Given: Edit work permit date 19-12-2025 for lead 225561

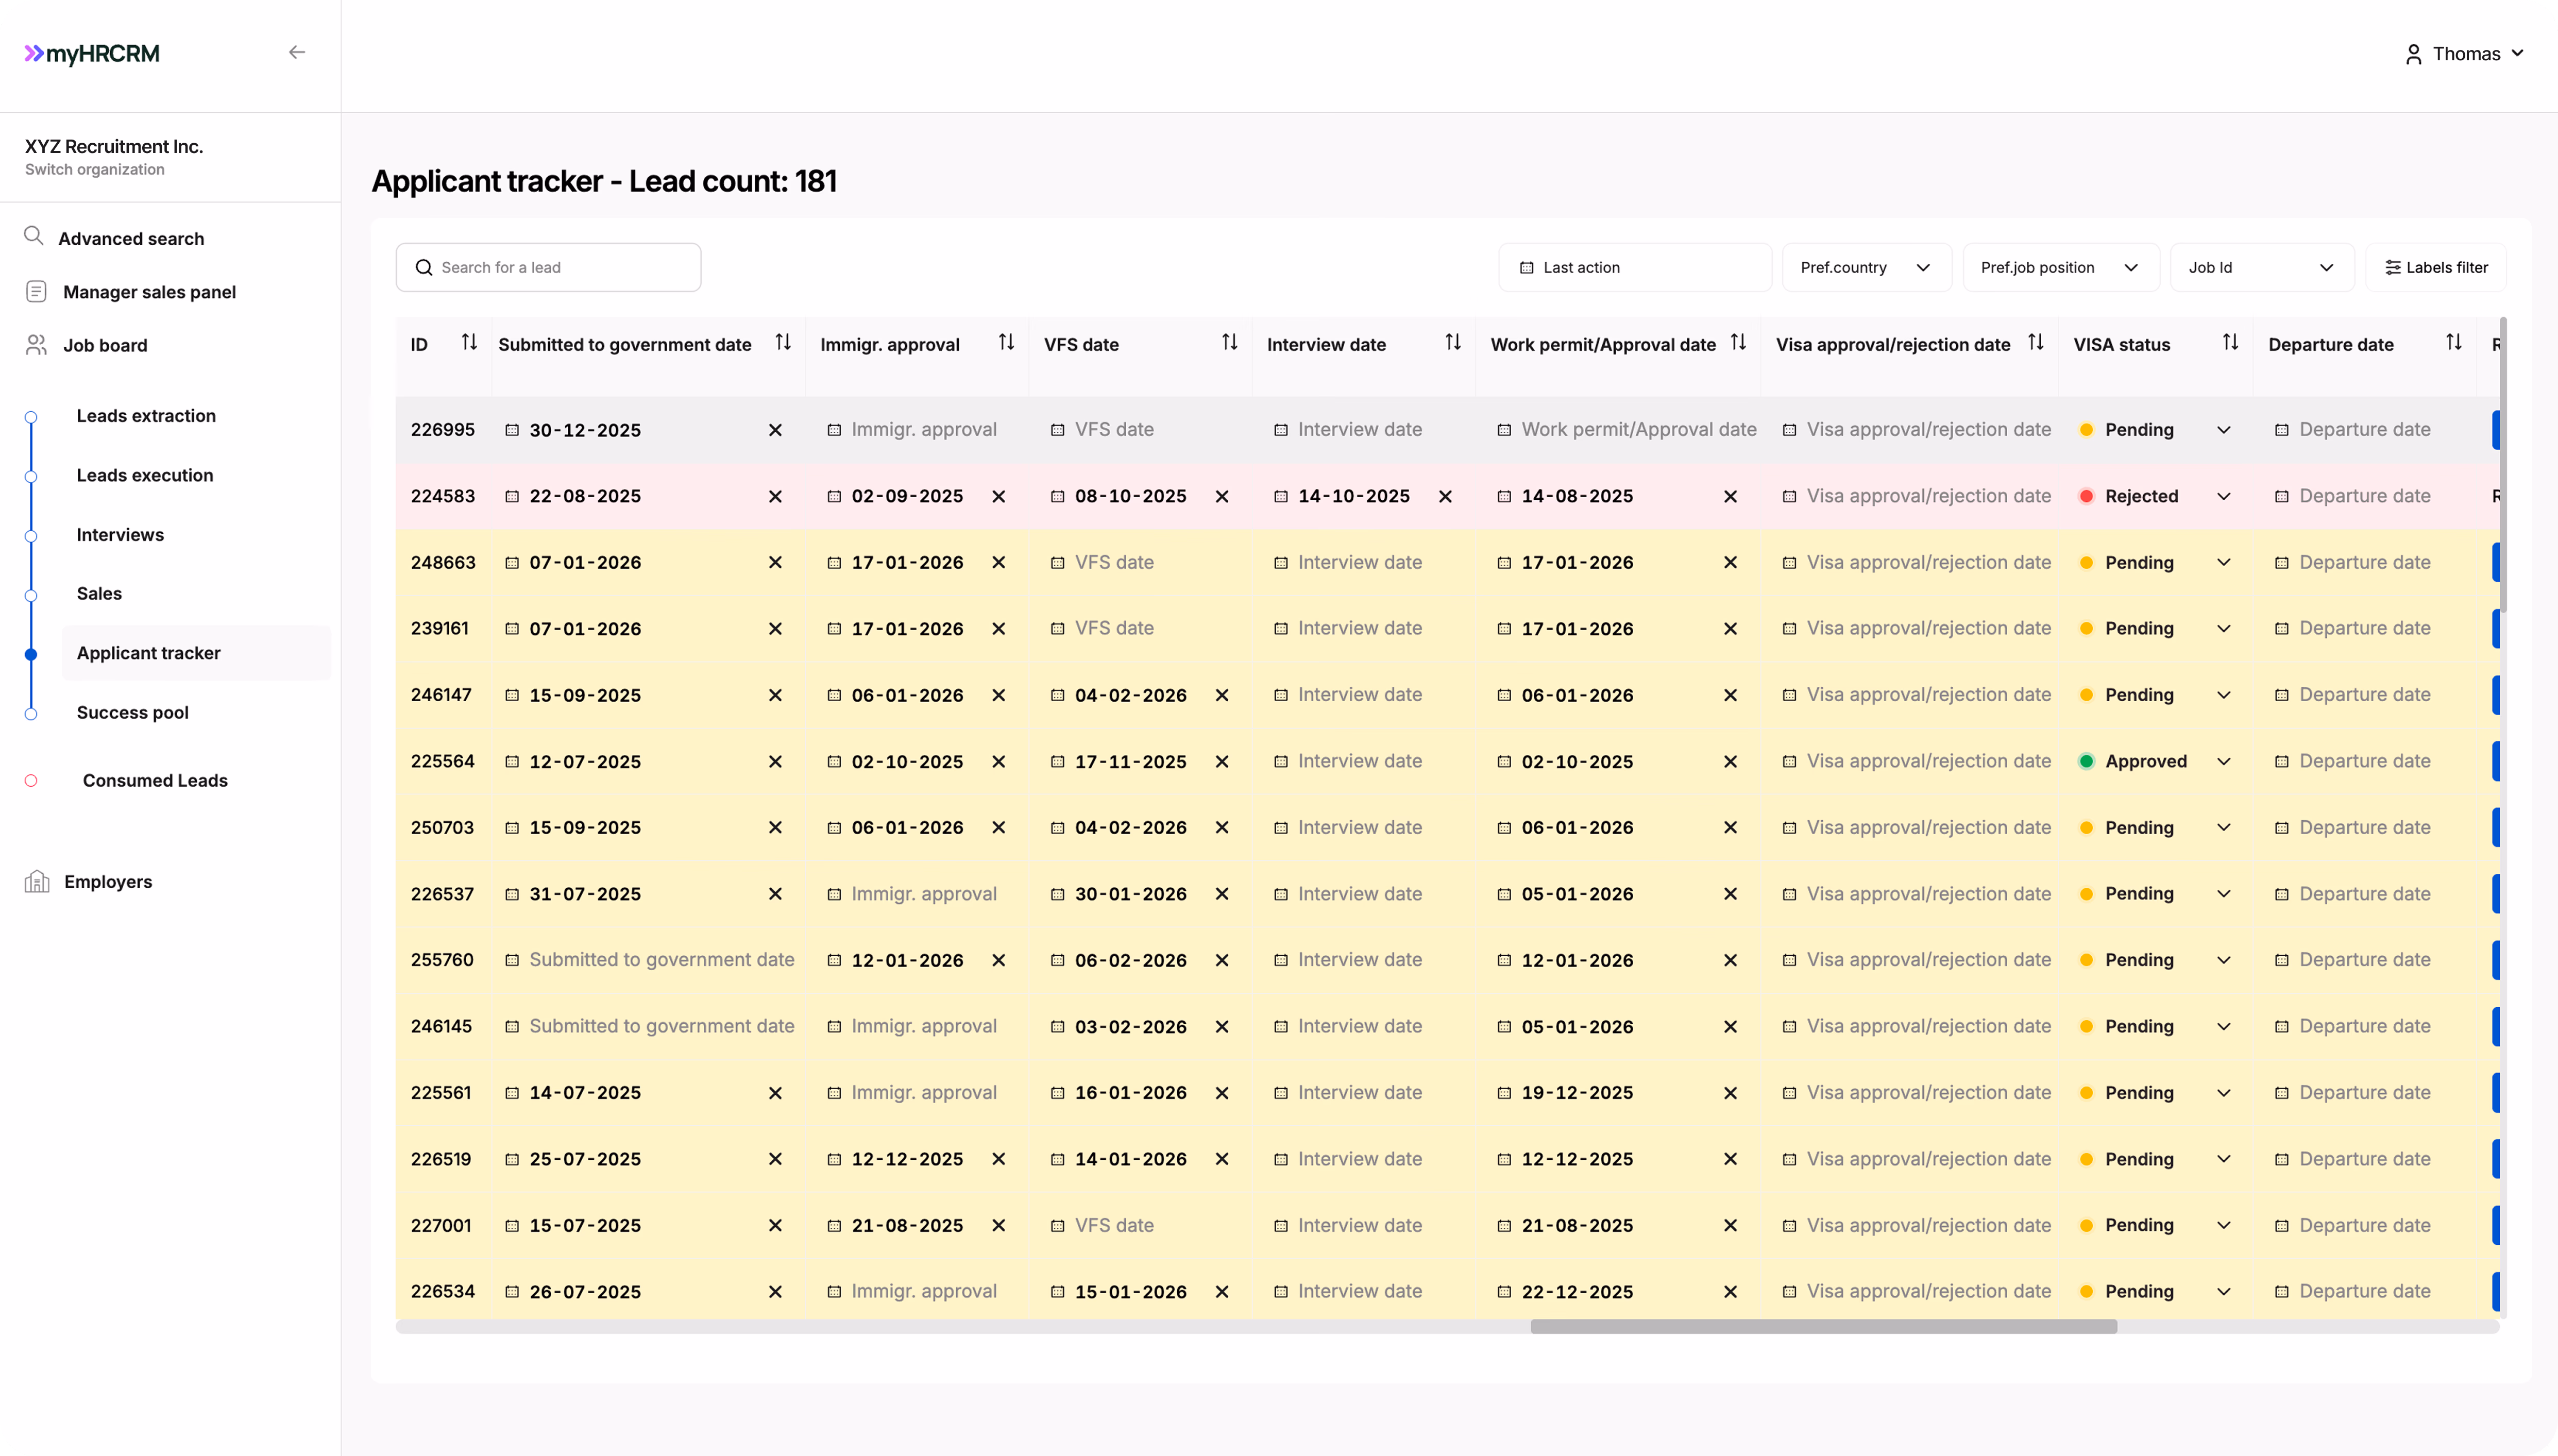Looking at the screenshot, I should [1577, 1093].
